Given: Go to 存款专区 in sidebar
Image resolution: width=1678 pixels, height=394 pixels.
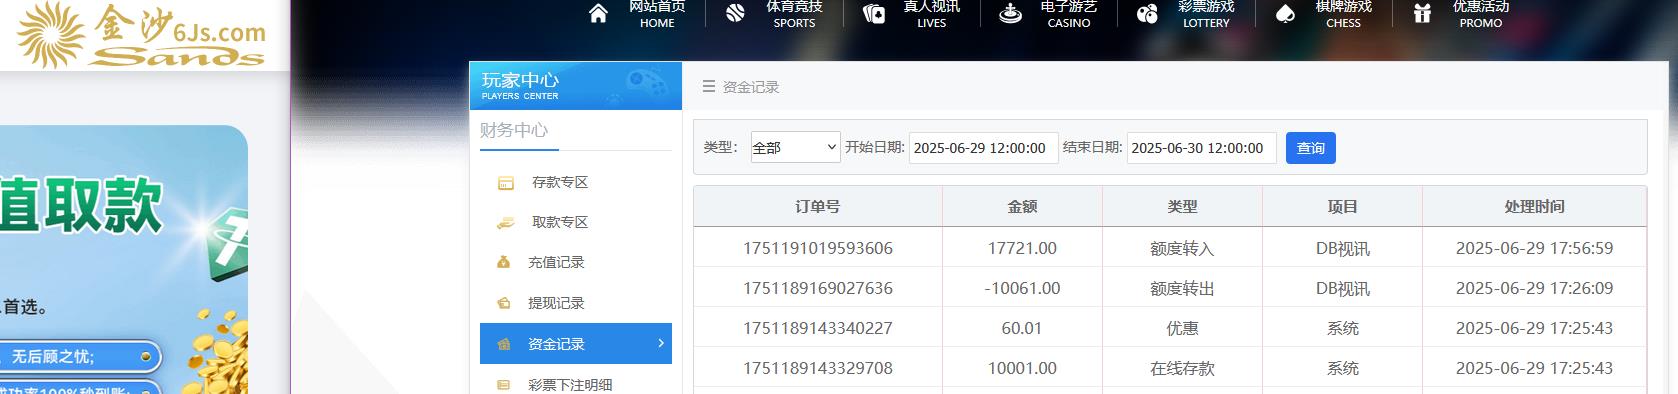Looking at the screenshot, I should [560, 182].
